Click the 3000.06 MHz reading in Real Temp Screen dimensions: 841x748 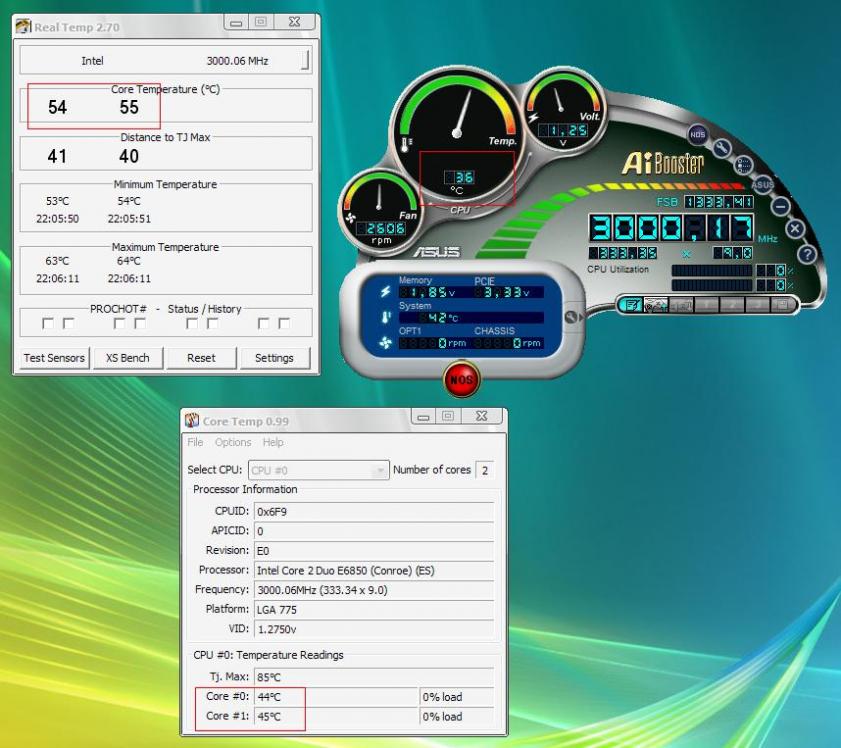click(x=237, y=61)
